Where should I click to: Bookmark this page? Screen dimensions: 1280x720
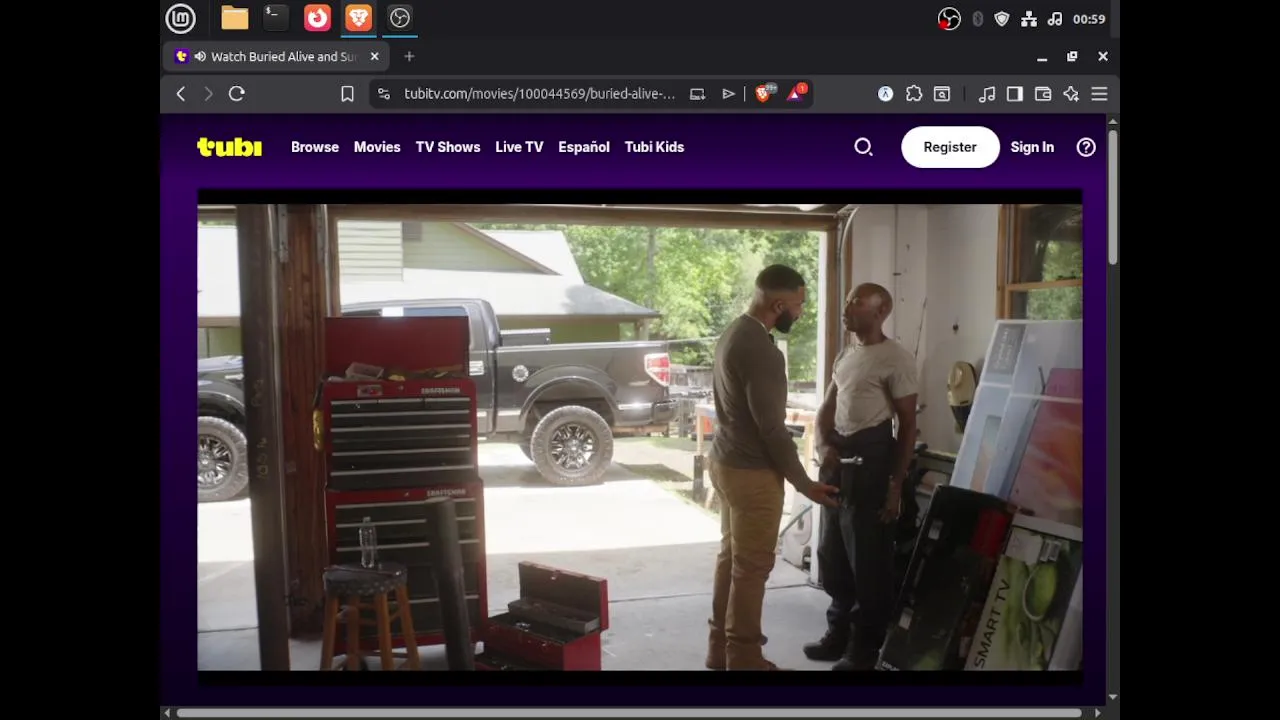pyautogui.click(x=347, y=94)
